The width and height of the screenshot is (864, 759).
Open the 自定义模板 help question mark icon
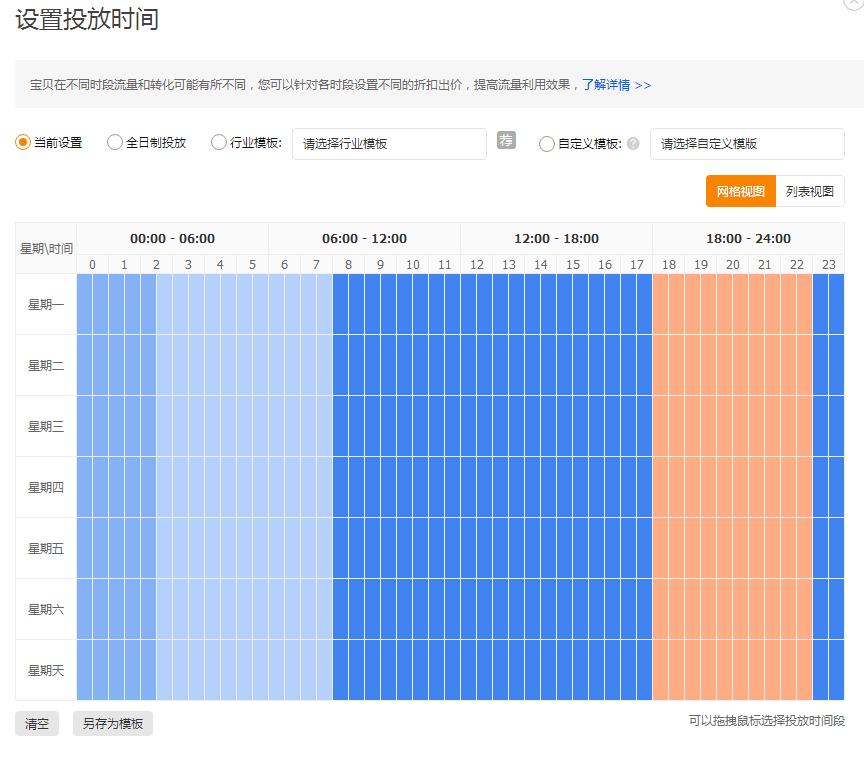tap(634, 143)
